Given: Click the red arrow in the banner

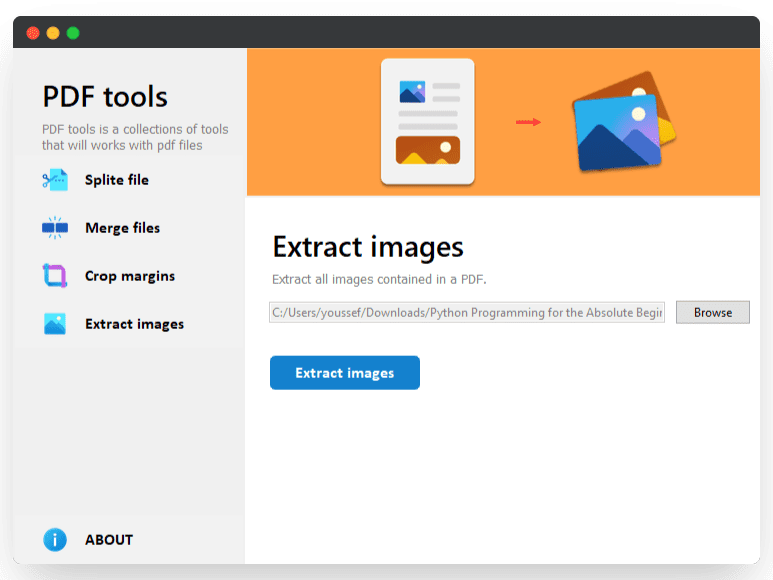Looking at the screenshot, I should 528,122.
